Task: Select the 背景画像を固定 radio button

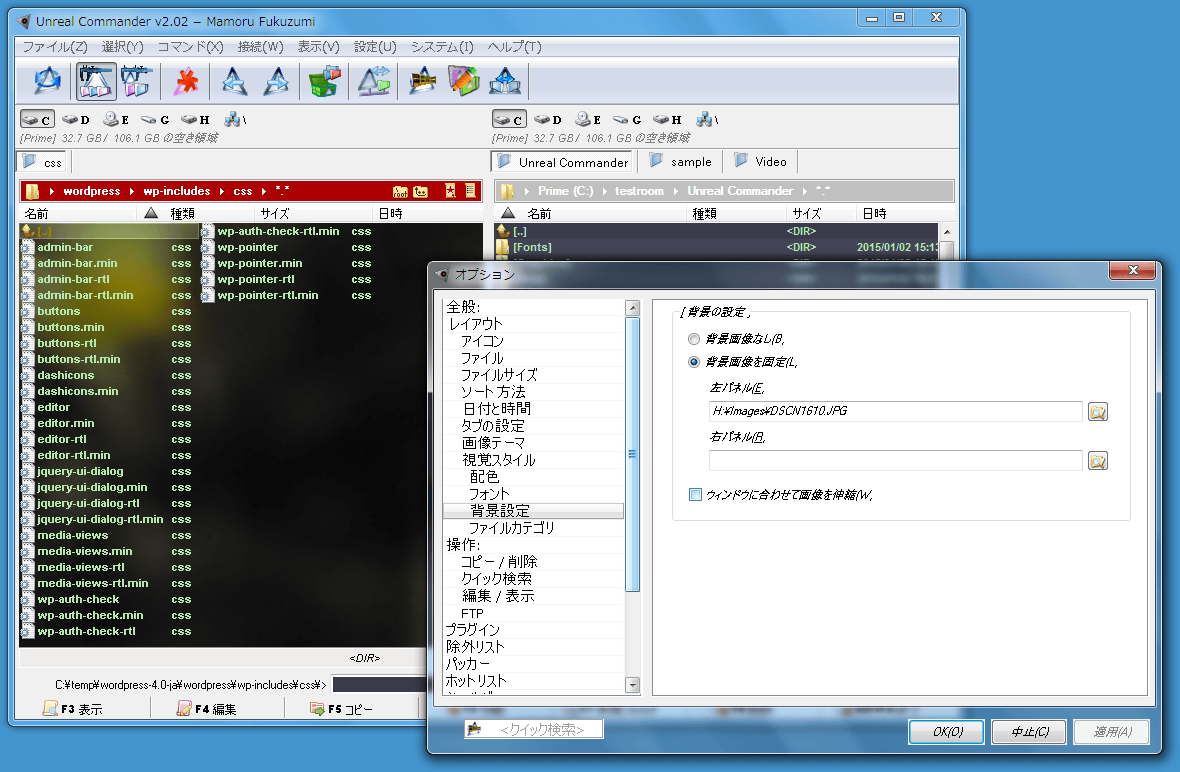Action: click(x=694, y=362)
